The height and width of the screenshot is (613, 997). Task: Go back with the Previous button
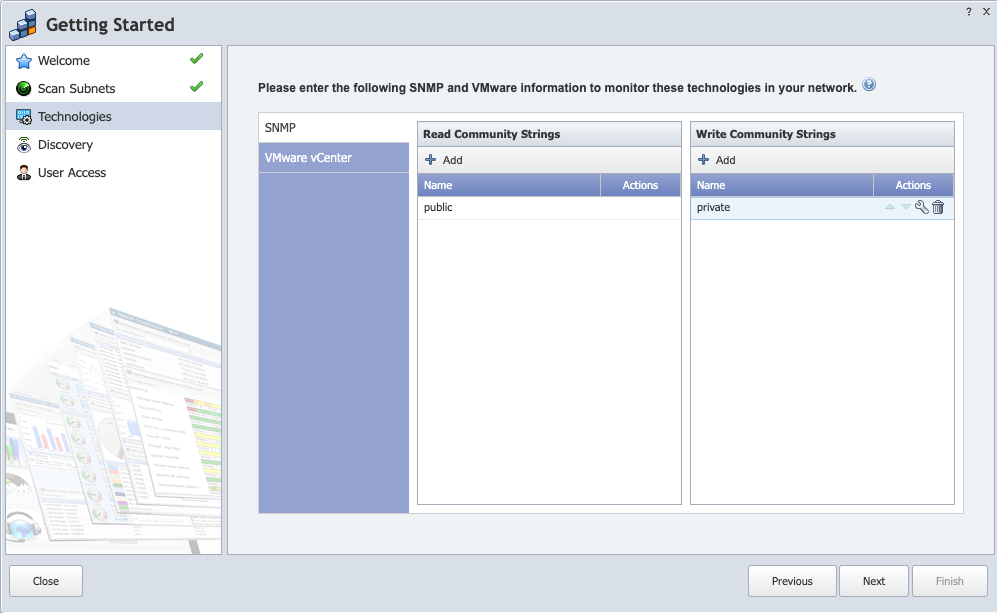(792, 581)
